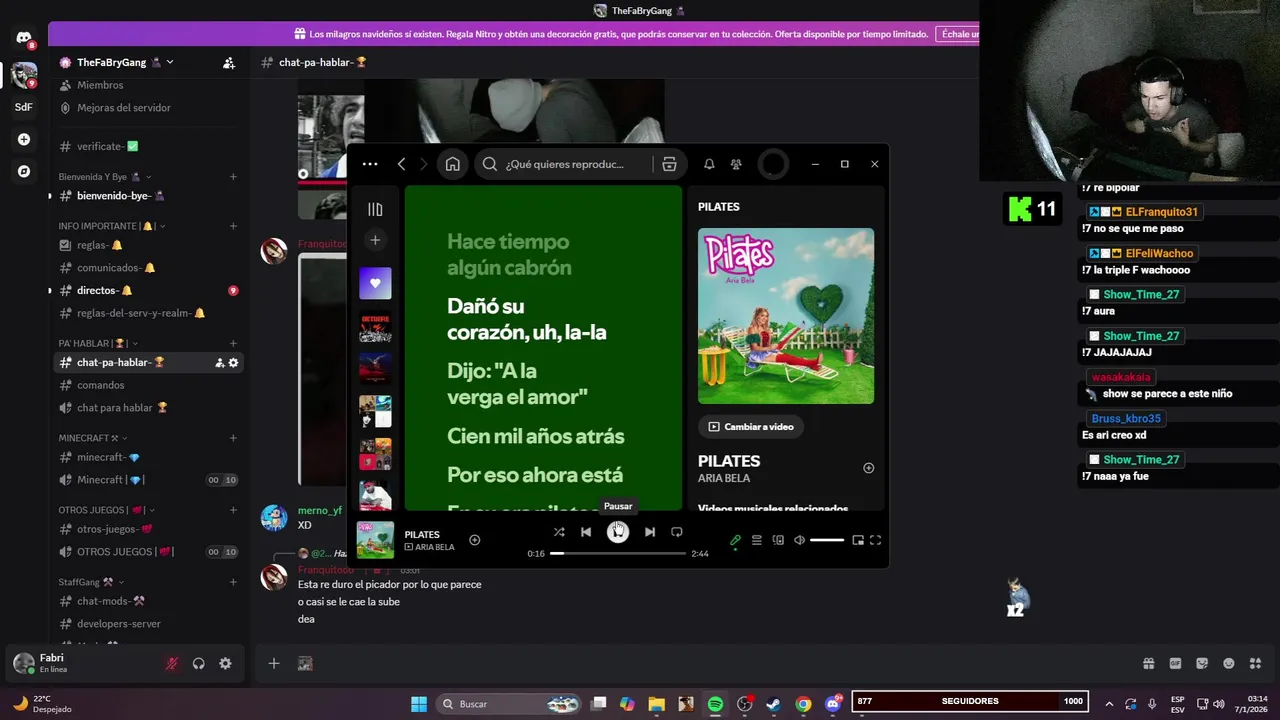Open Spotify from the Windows taskbar
1280x720 pixels.
click(x=715, y=704)
